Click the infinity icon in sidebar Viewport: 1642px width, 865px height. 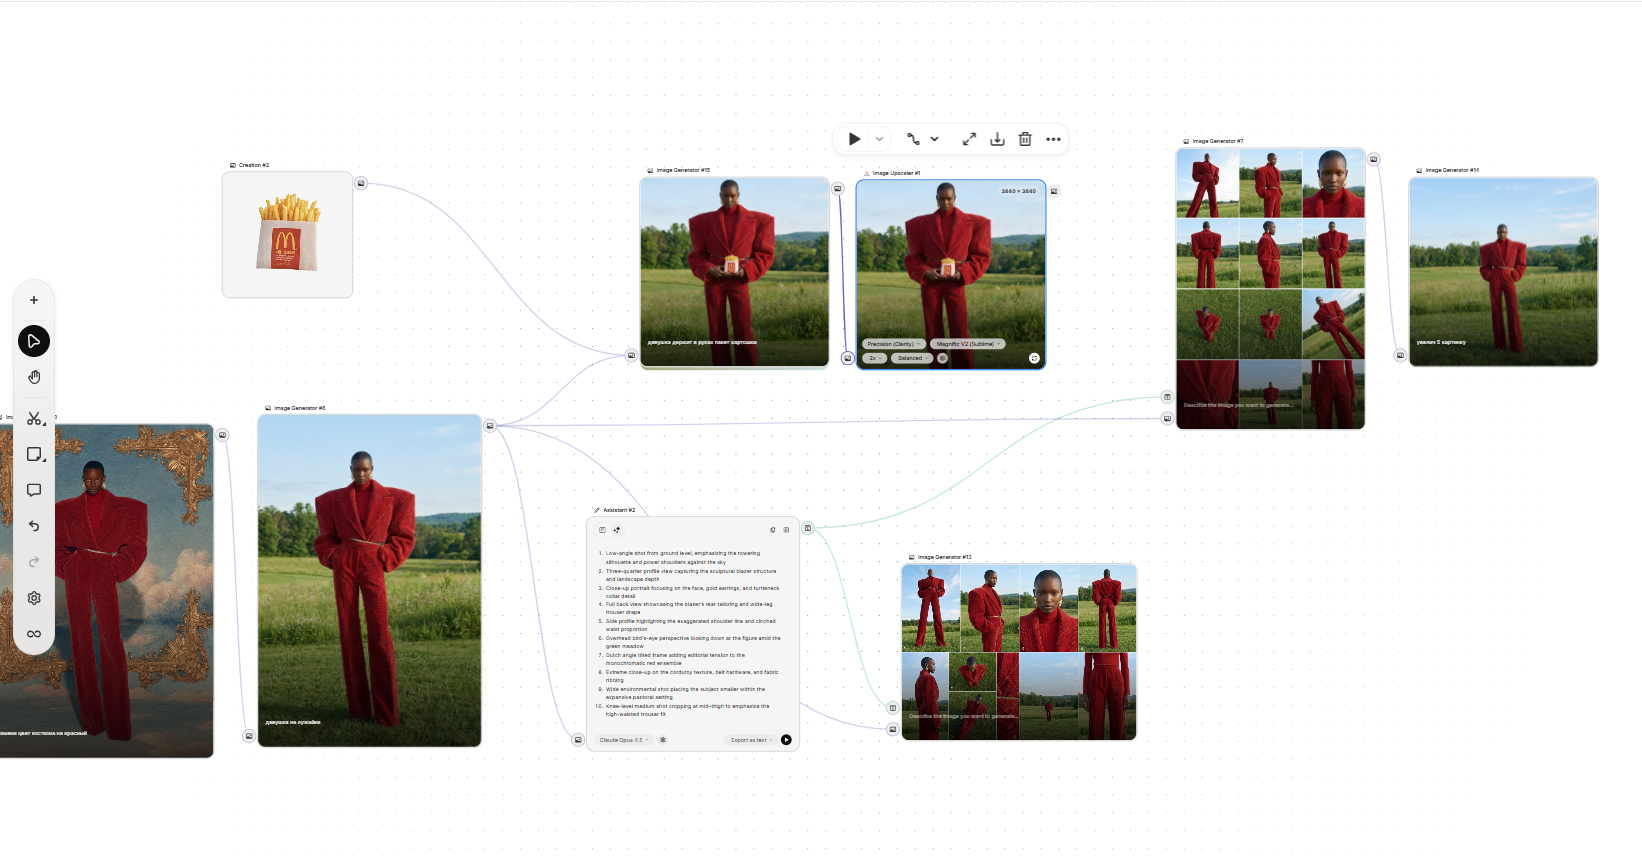click(x=34, y=634)
